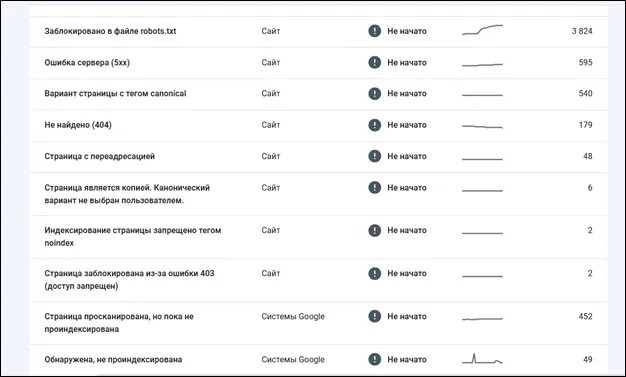Click the status icon in the canonical tag row
Image resolution: width=626 pixels, height=377 pixels.
pyautogui.click(x=374, y=93)
